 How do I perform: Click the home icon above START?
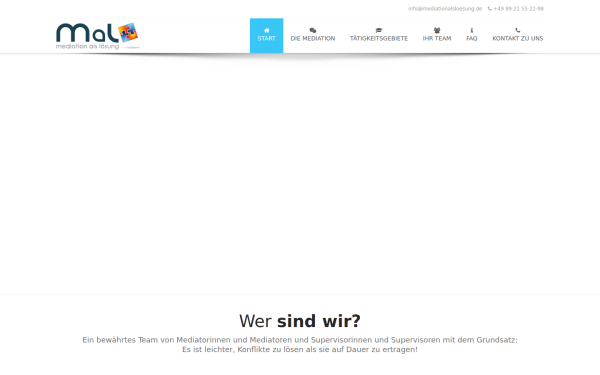point(267,30)
